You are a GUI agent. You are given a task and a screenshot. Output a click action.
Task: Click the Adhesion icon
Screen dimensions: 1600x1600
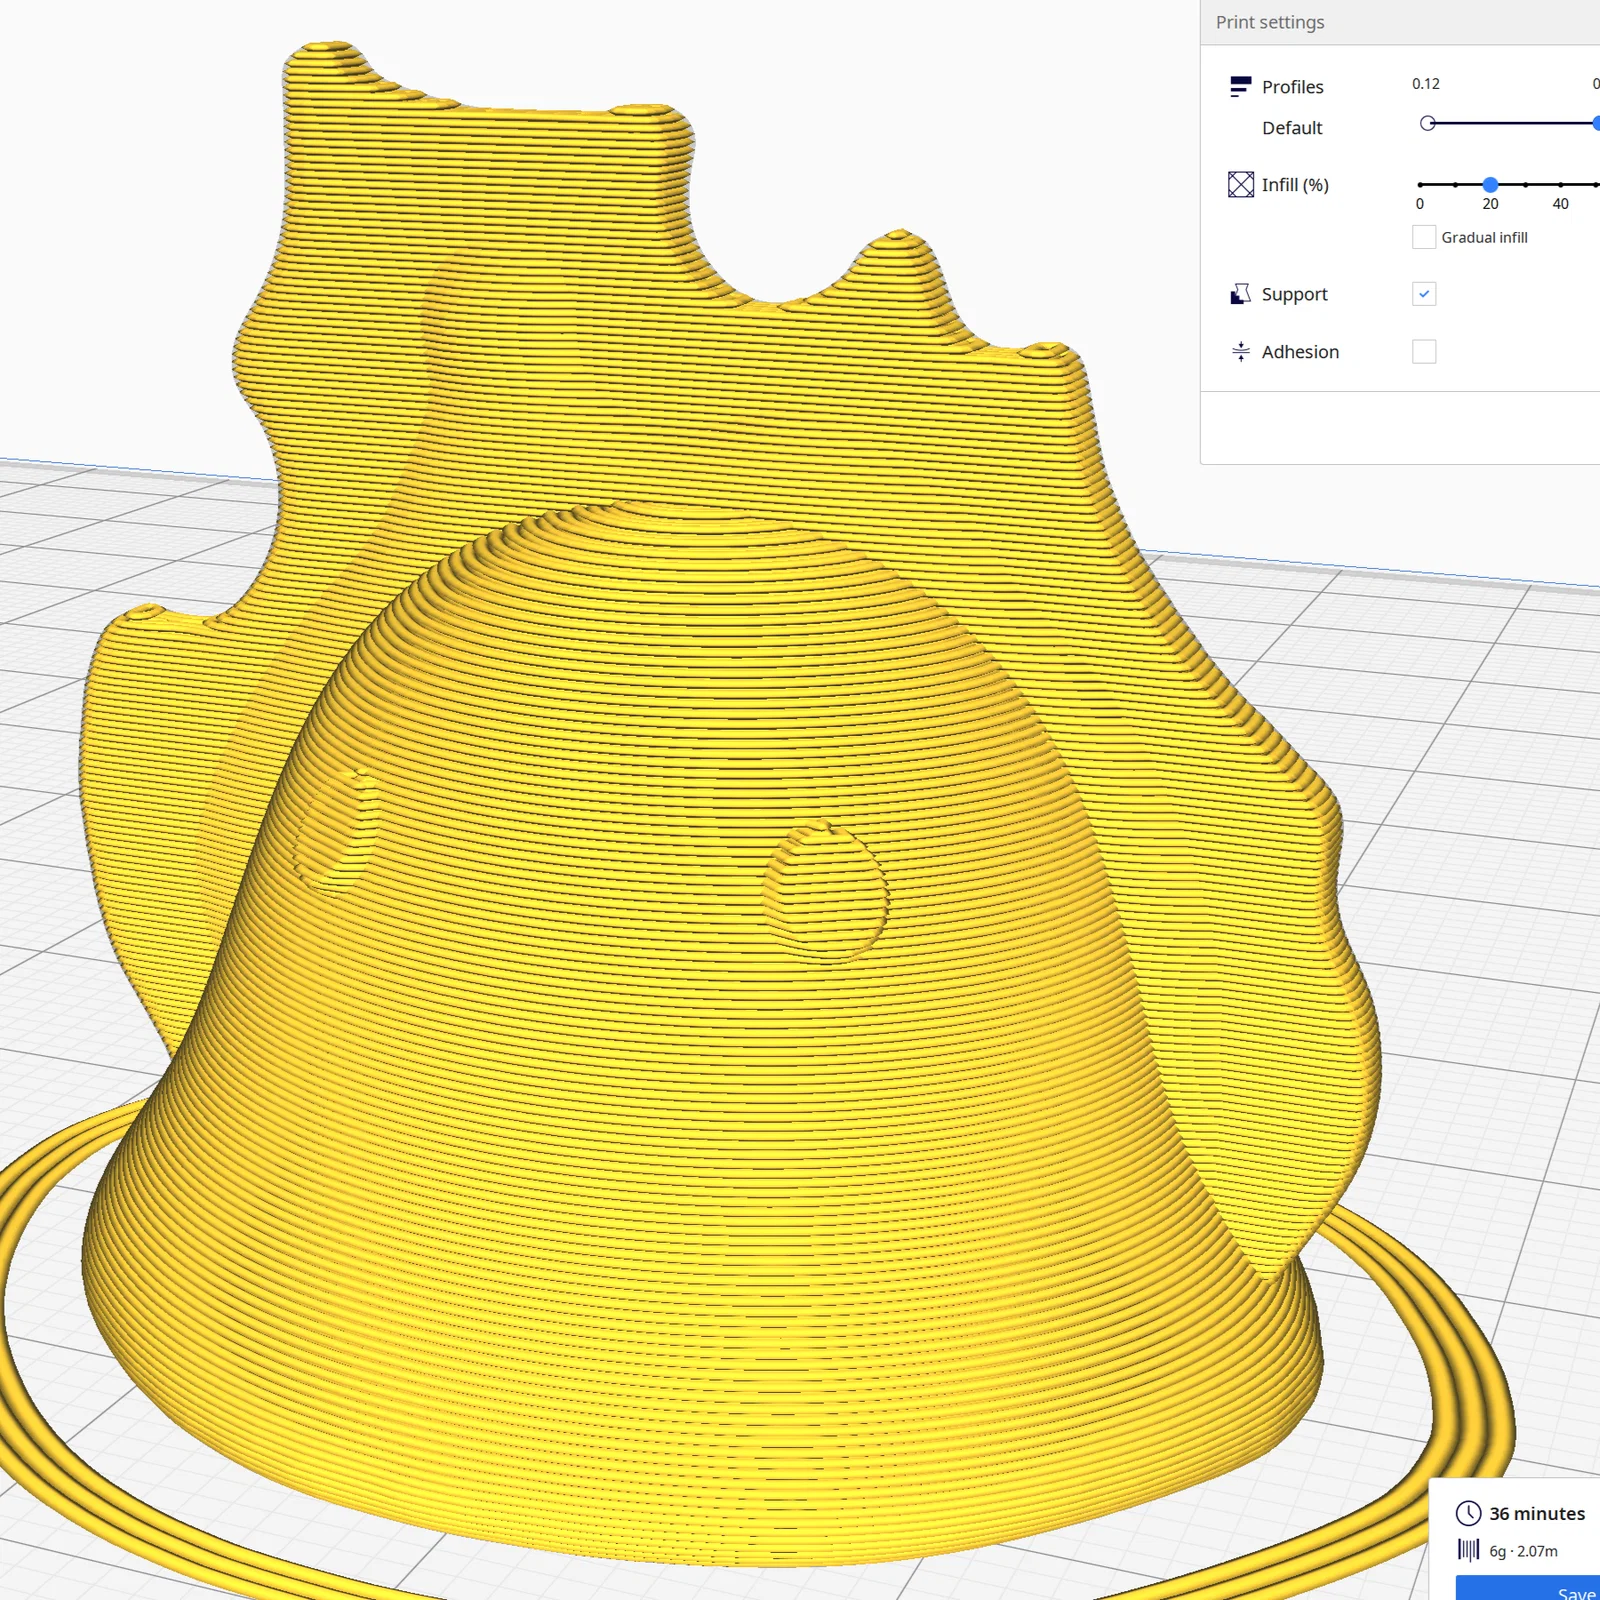pyautogui.click(x=1241, y=351)
